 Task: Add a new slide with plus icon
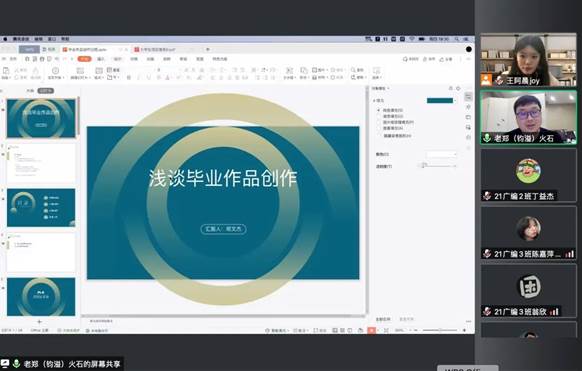tap(39, 321)
